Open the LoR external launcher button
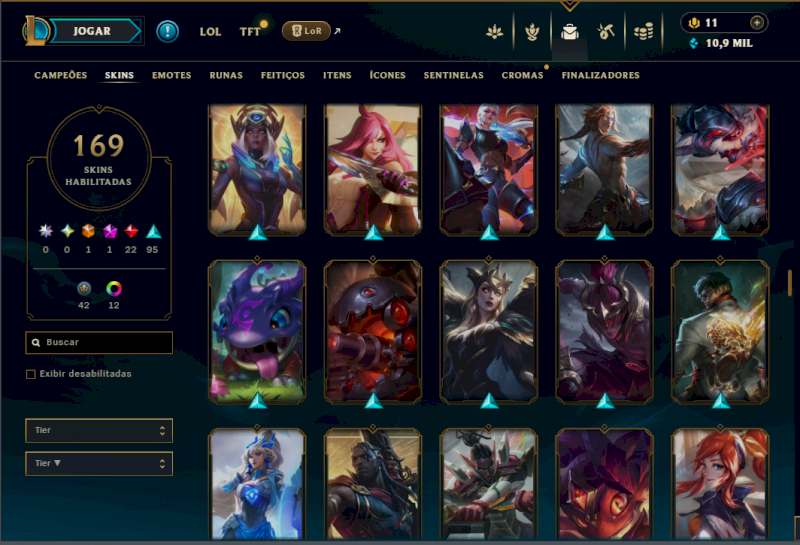This screenshot has height=545, width=800. point(306,31)
